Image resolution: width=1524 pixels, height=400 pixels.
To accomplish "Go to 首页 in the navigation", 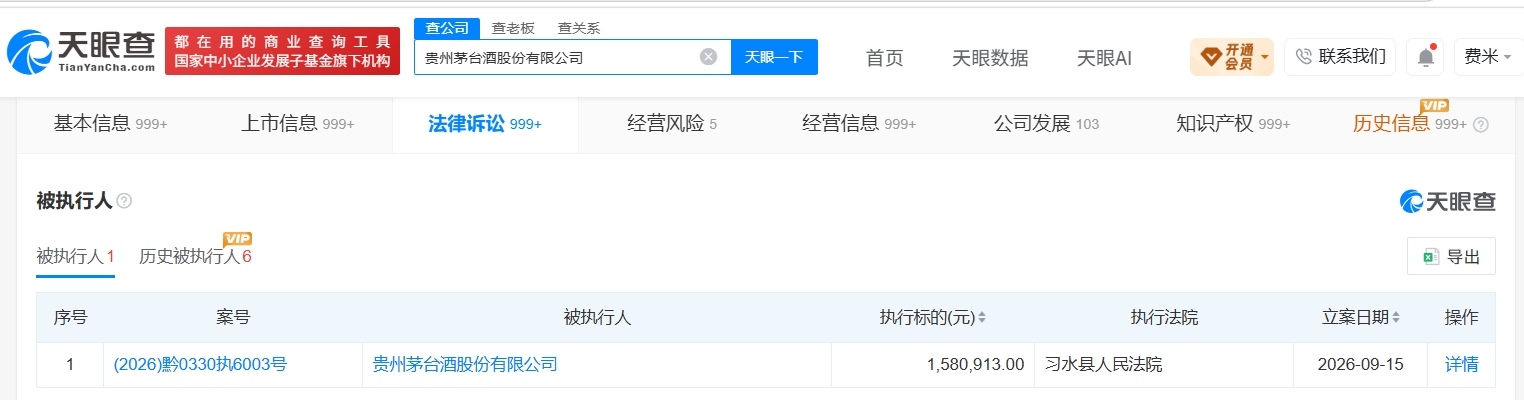I will click(884, 58).
